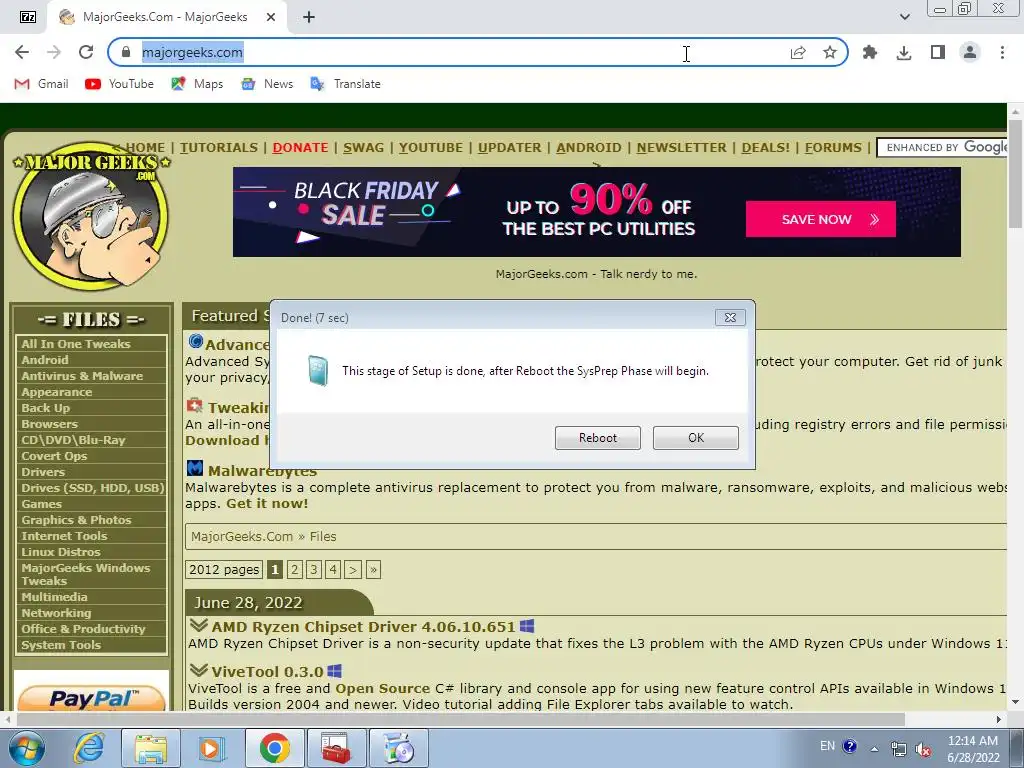Open Maps bookmark

197,84
